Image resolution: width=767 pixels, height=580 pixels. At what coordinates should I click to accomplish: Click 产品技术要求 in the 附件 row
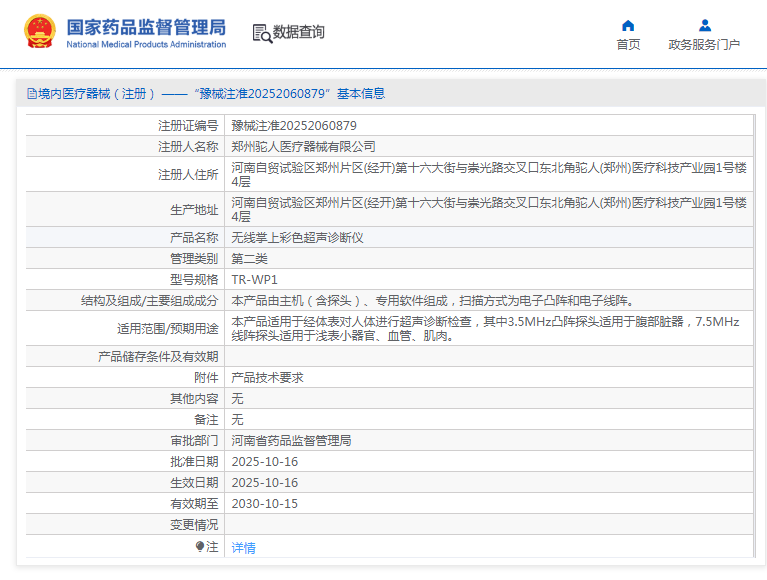(x=267, y=378)
